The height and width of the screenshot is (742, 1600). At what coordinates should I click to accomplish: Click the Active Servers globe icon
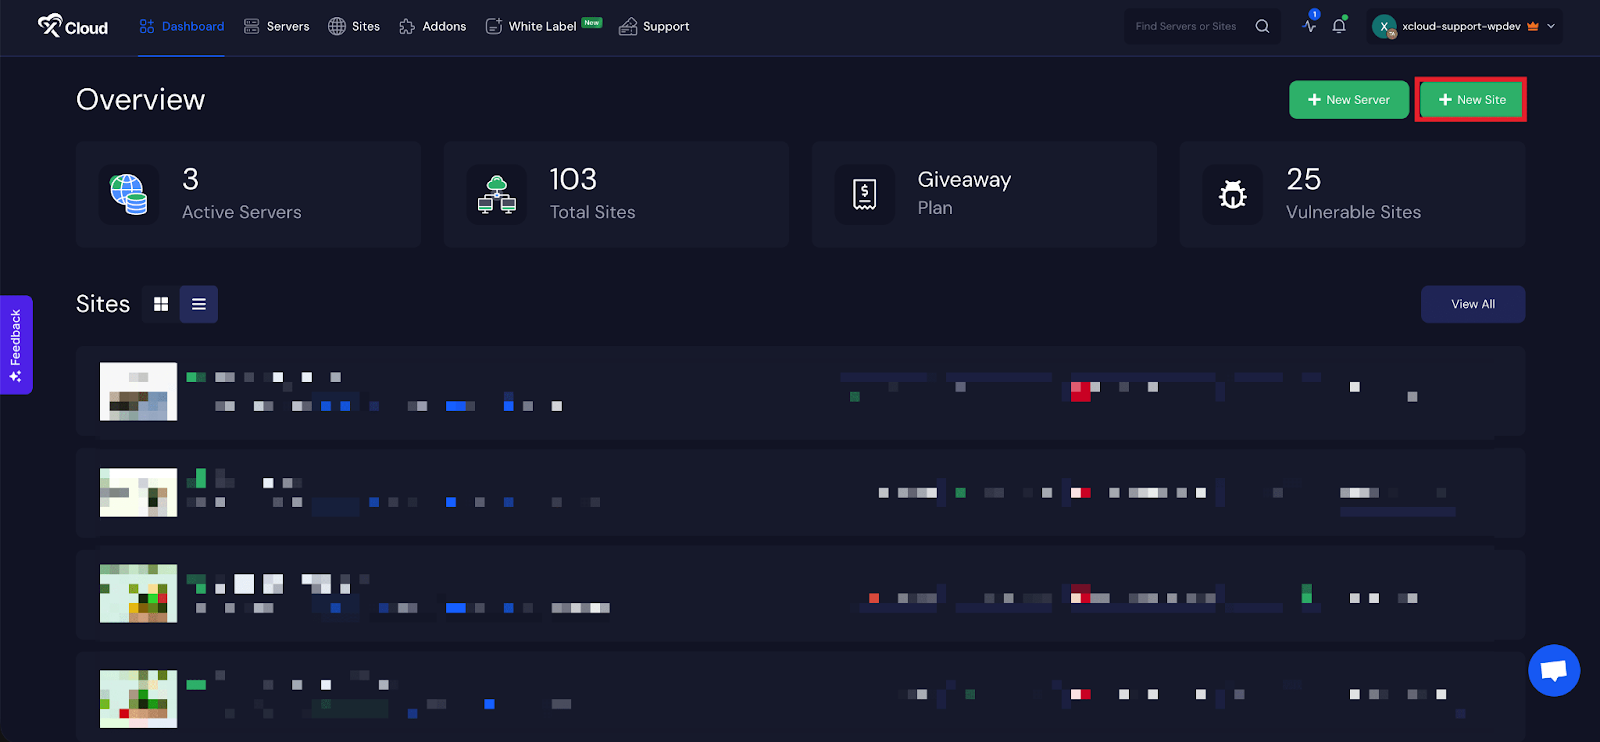[129, 194]
